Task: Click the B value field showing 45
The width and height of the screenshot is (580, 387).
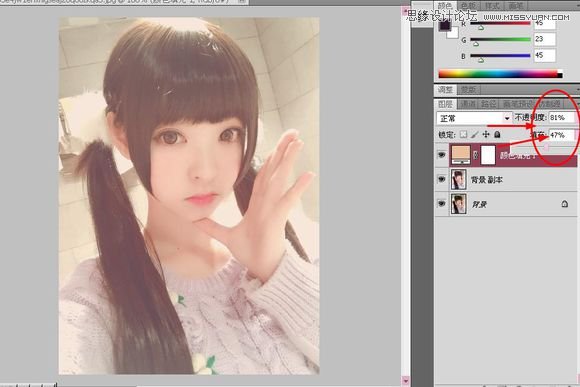Action: pyautogui.click(x=544, y=55)
